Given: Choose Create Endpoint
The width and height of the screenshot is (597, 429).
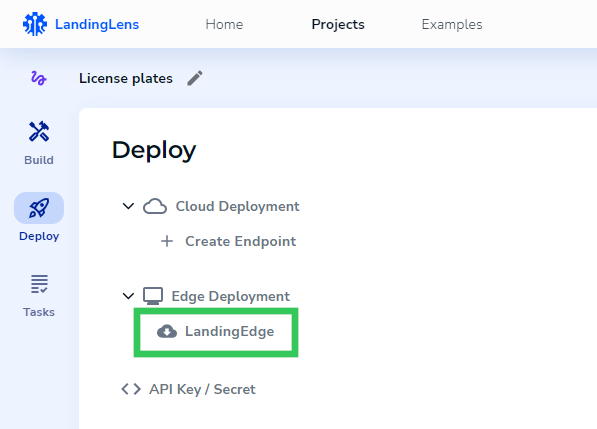Looking at the screenshot, I should pos(241,241).
